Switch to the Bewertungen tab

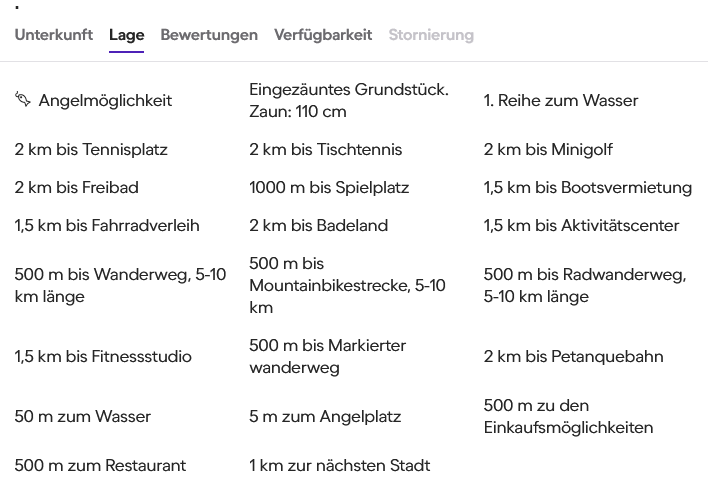pyautogui.click(x=209, y=35)
